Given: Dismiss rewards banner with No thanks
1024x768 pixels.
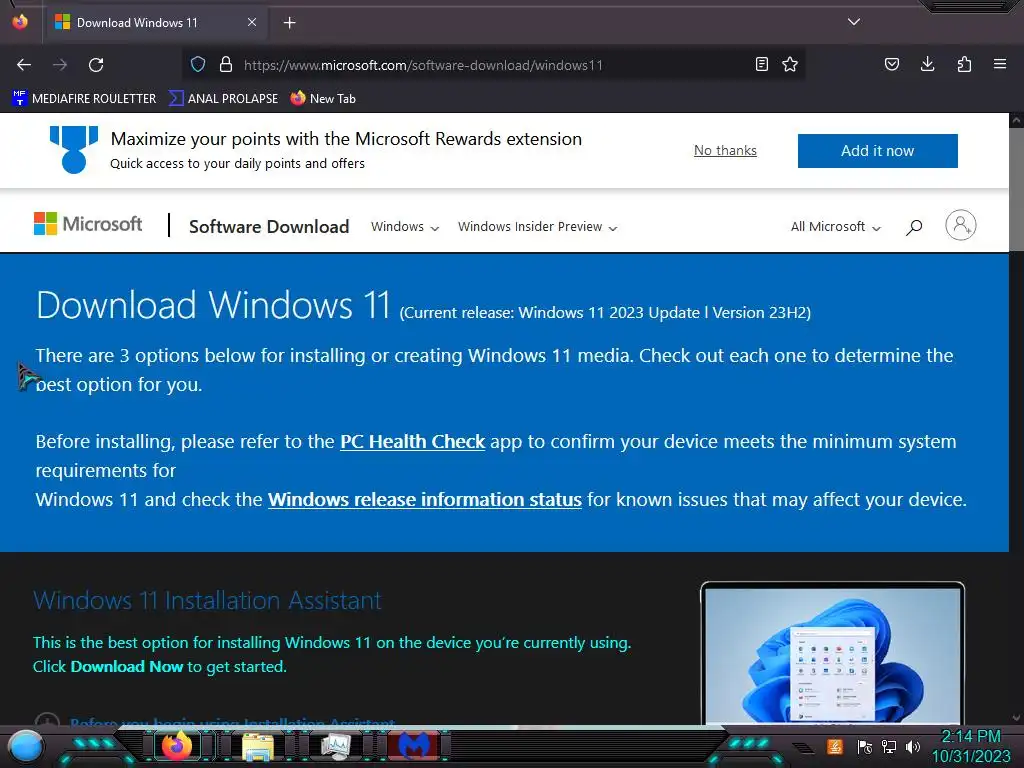Looking at the screenshot, I should [725, 150].
